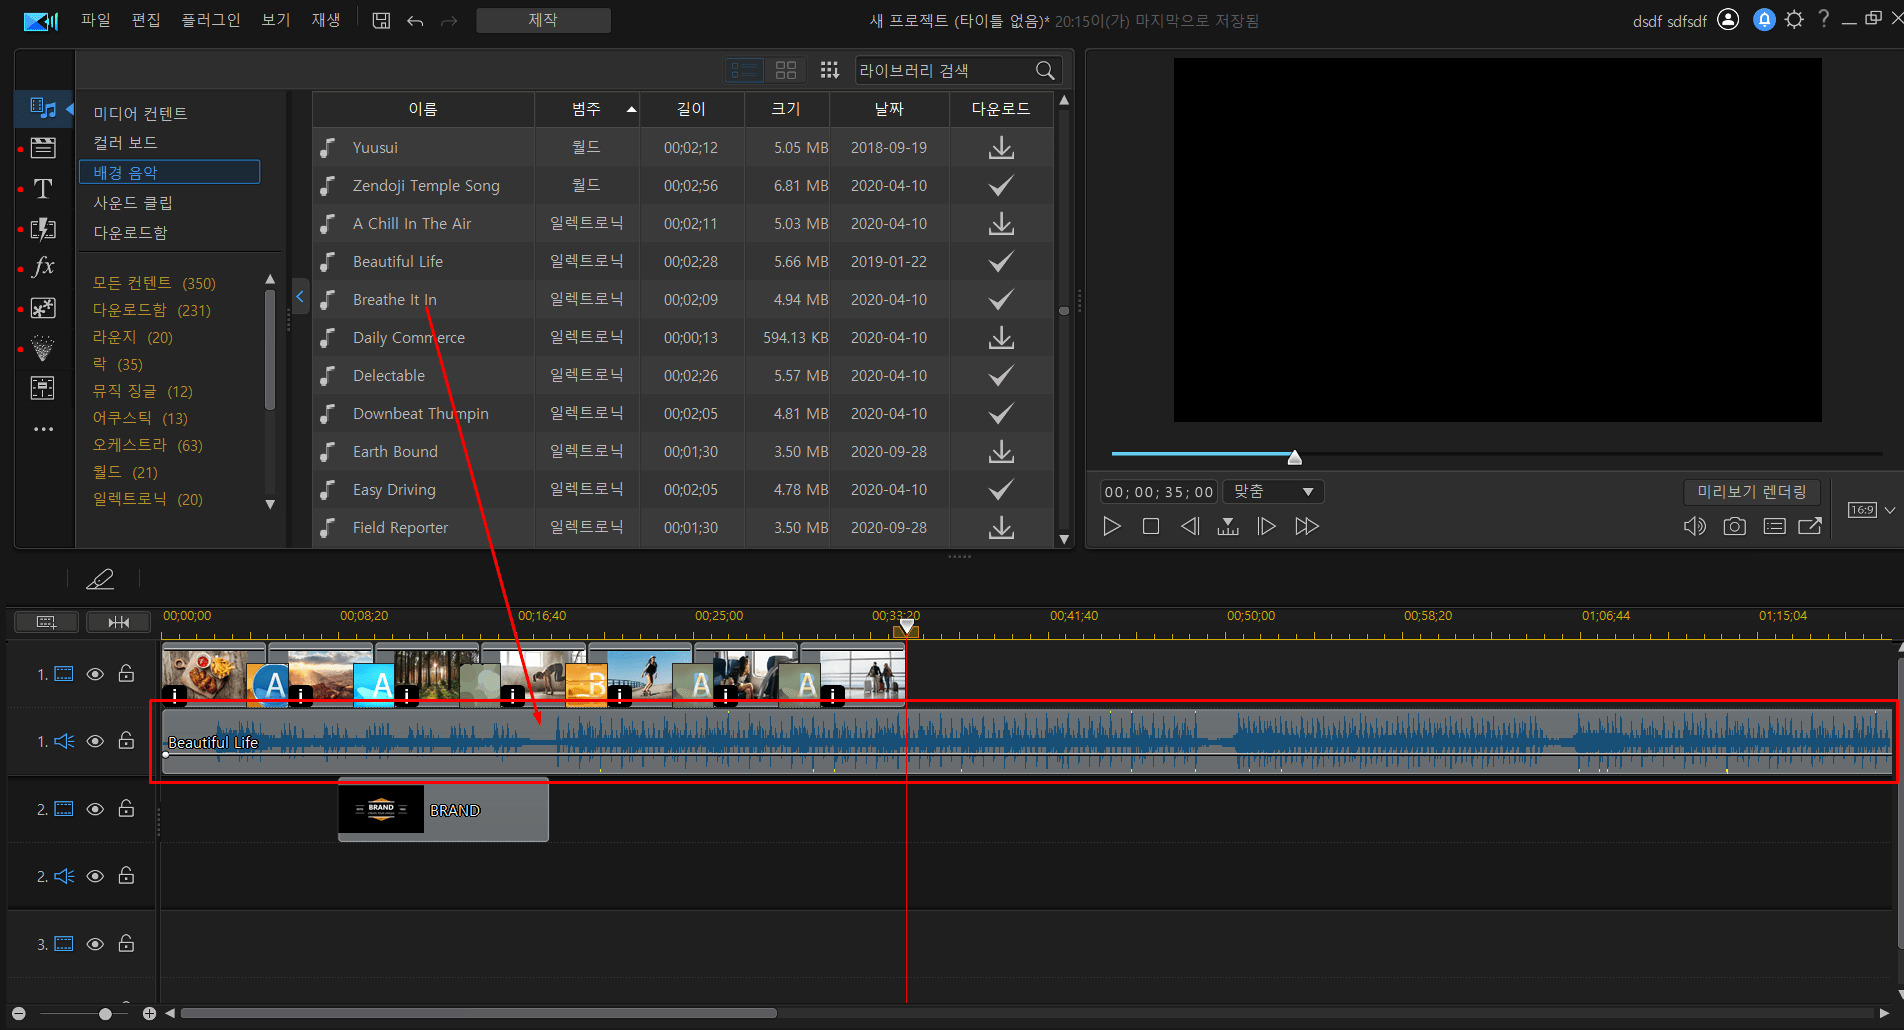Take a snapshot with camera icon
1904x1030 pixels.
[x=1734, y=526]
